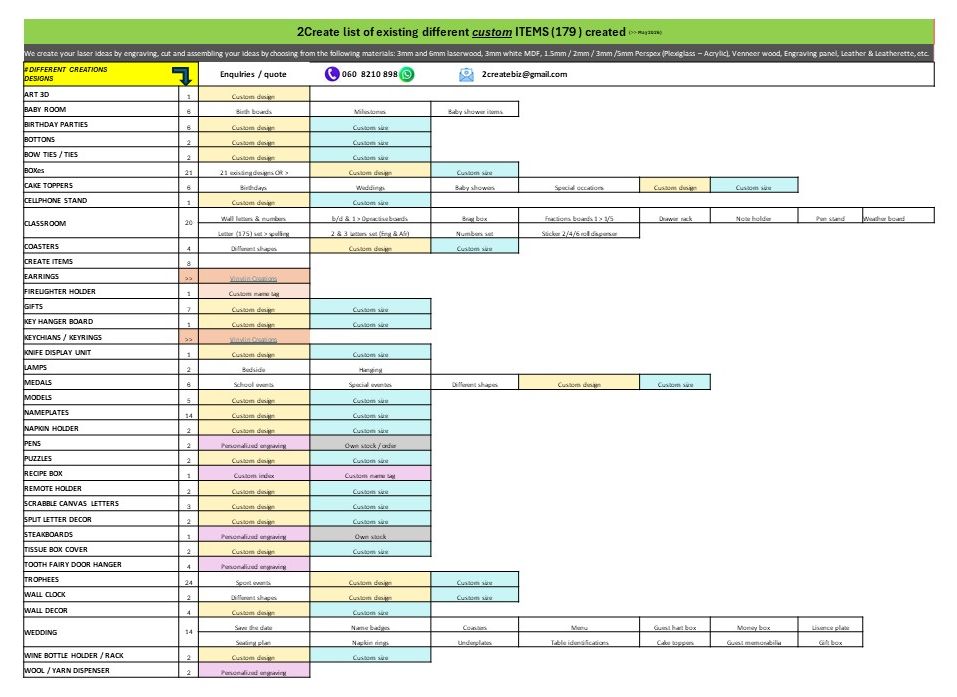957x697 pixels.
Task: Click the 'Letter (175) set > spelling' cell
Action: click(x=254, y=233)
